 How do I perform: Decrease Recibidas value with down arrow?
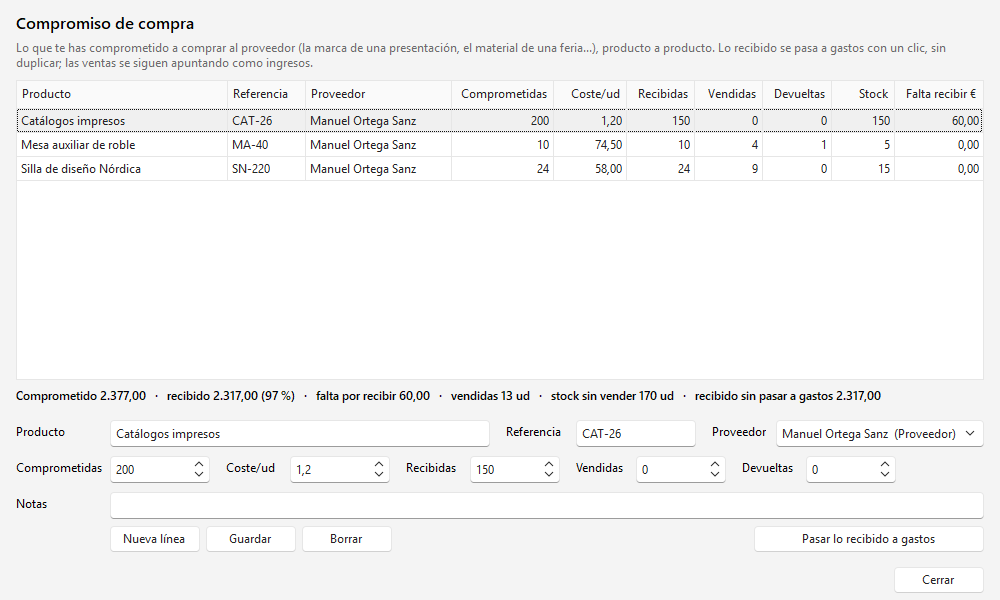tap(549, 474)
